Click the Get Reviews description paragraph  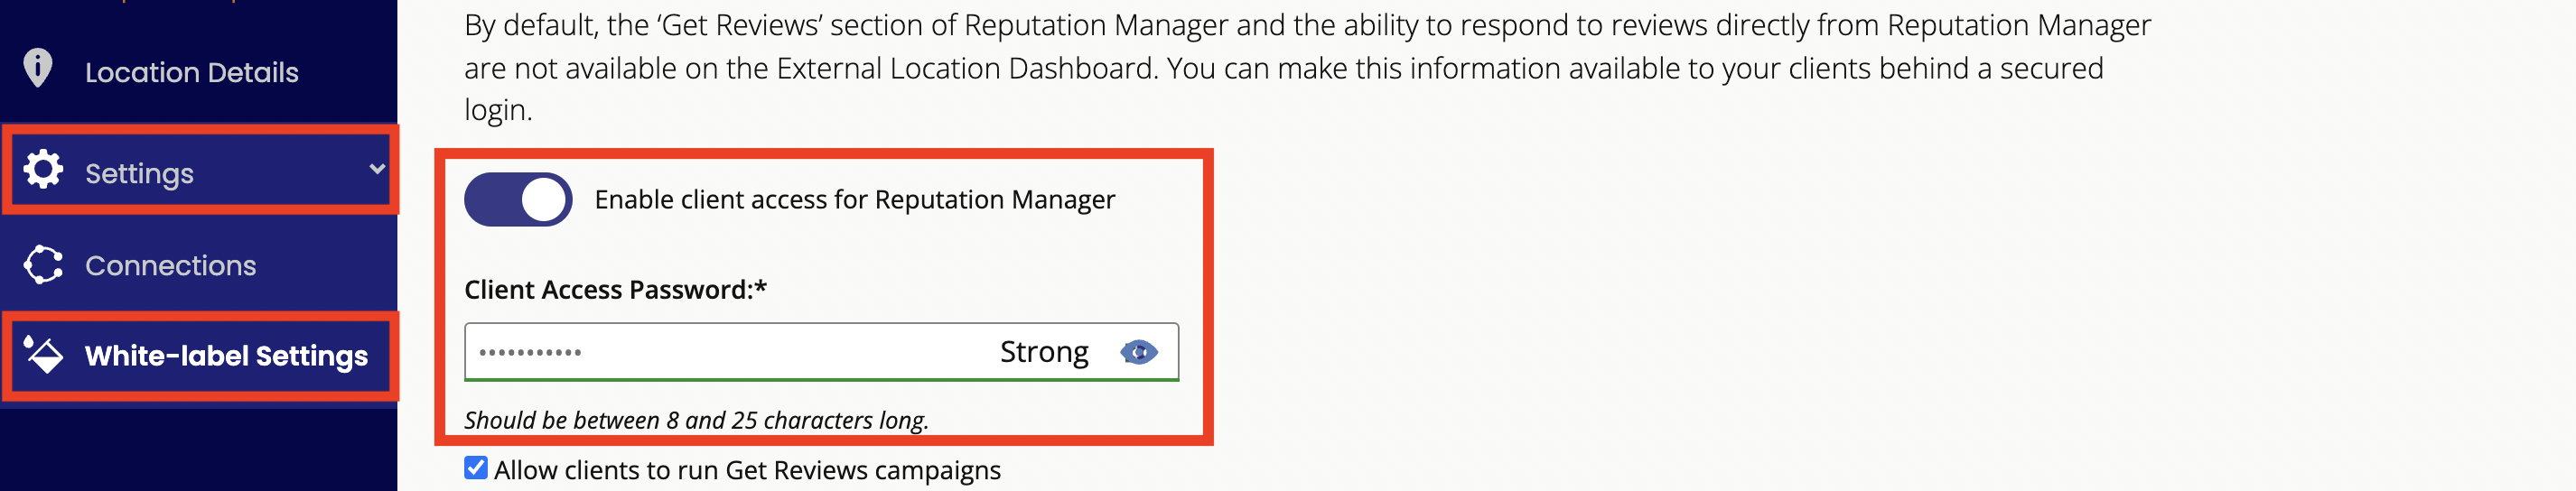pyautogui.click(x=1307, y=67)
